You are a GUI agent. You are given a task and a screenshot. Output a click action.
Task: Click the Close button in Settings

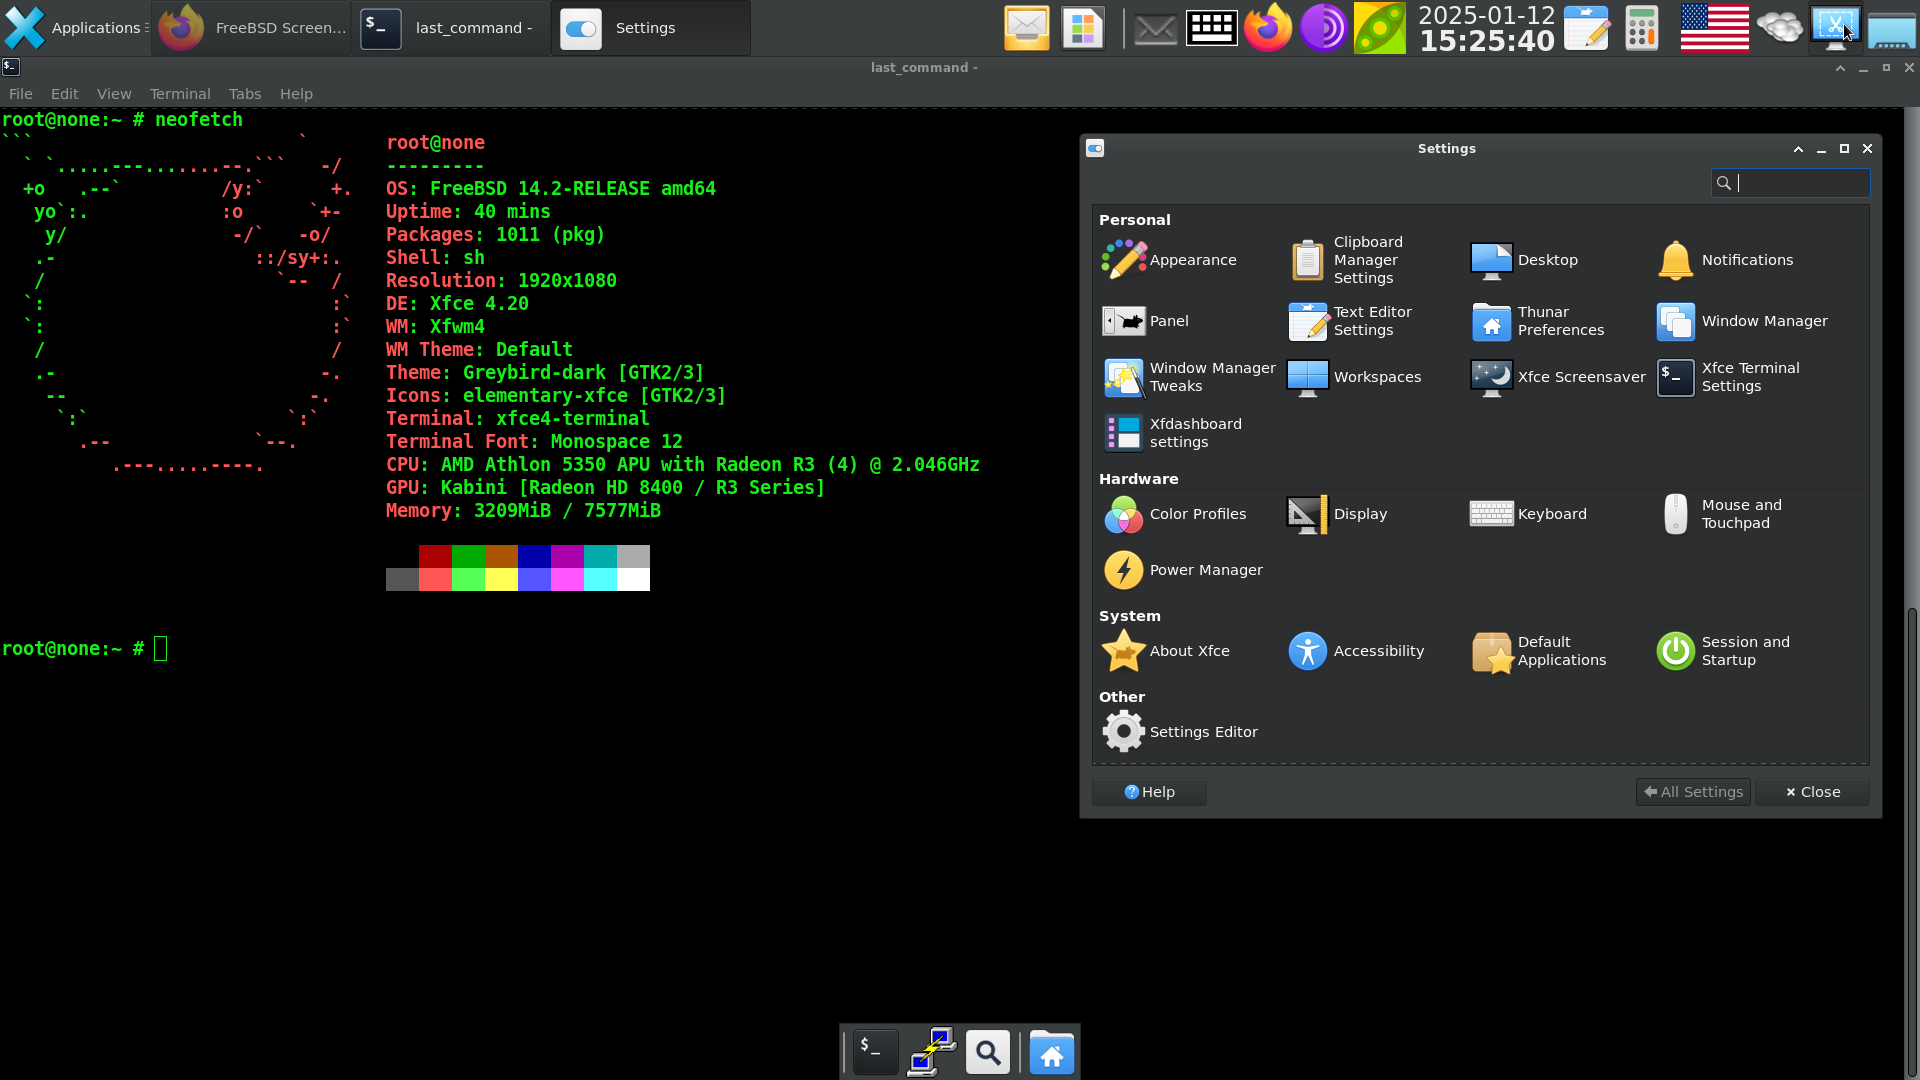click(1812, 792)
